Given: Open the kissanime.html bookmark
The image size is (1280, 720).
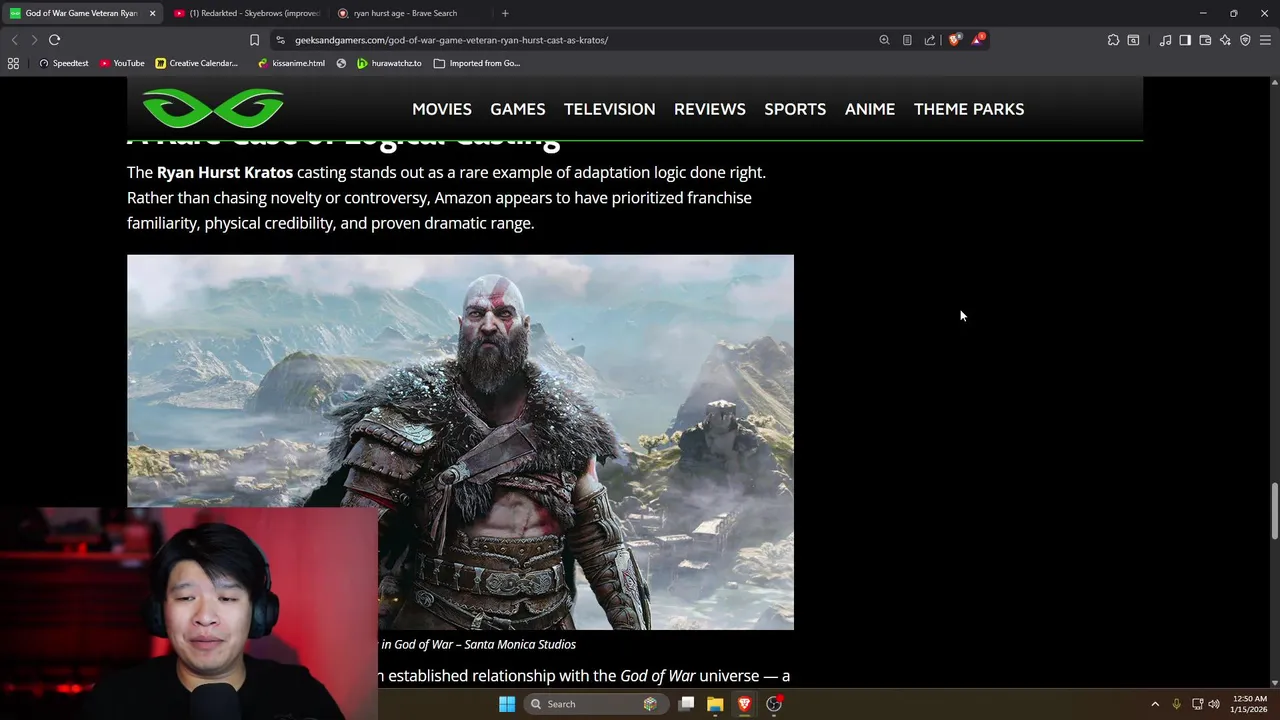Looking at the screenshot, I should [291, 63].
